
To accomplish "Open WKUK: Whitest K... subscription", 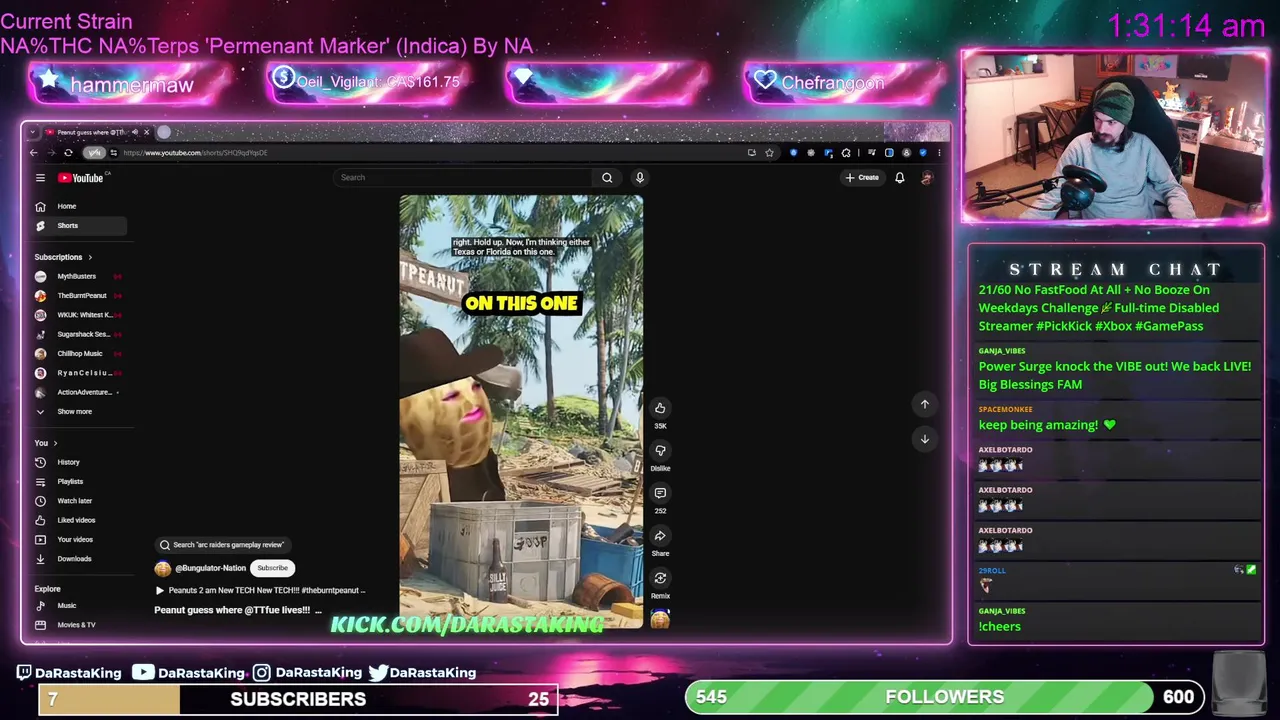I will [x=78, y=315].
